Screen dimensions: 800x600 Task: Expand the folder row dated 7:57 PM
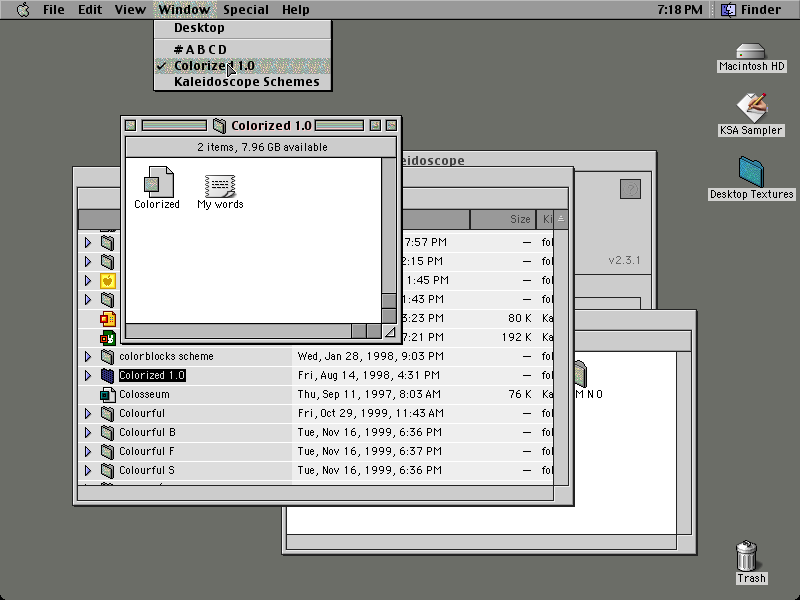(x=88, y=242)
